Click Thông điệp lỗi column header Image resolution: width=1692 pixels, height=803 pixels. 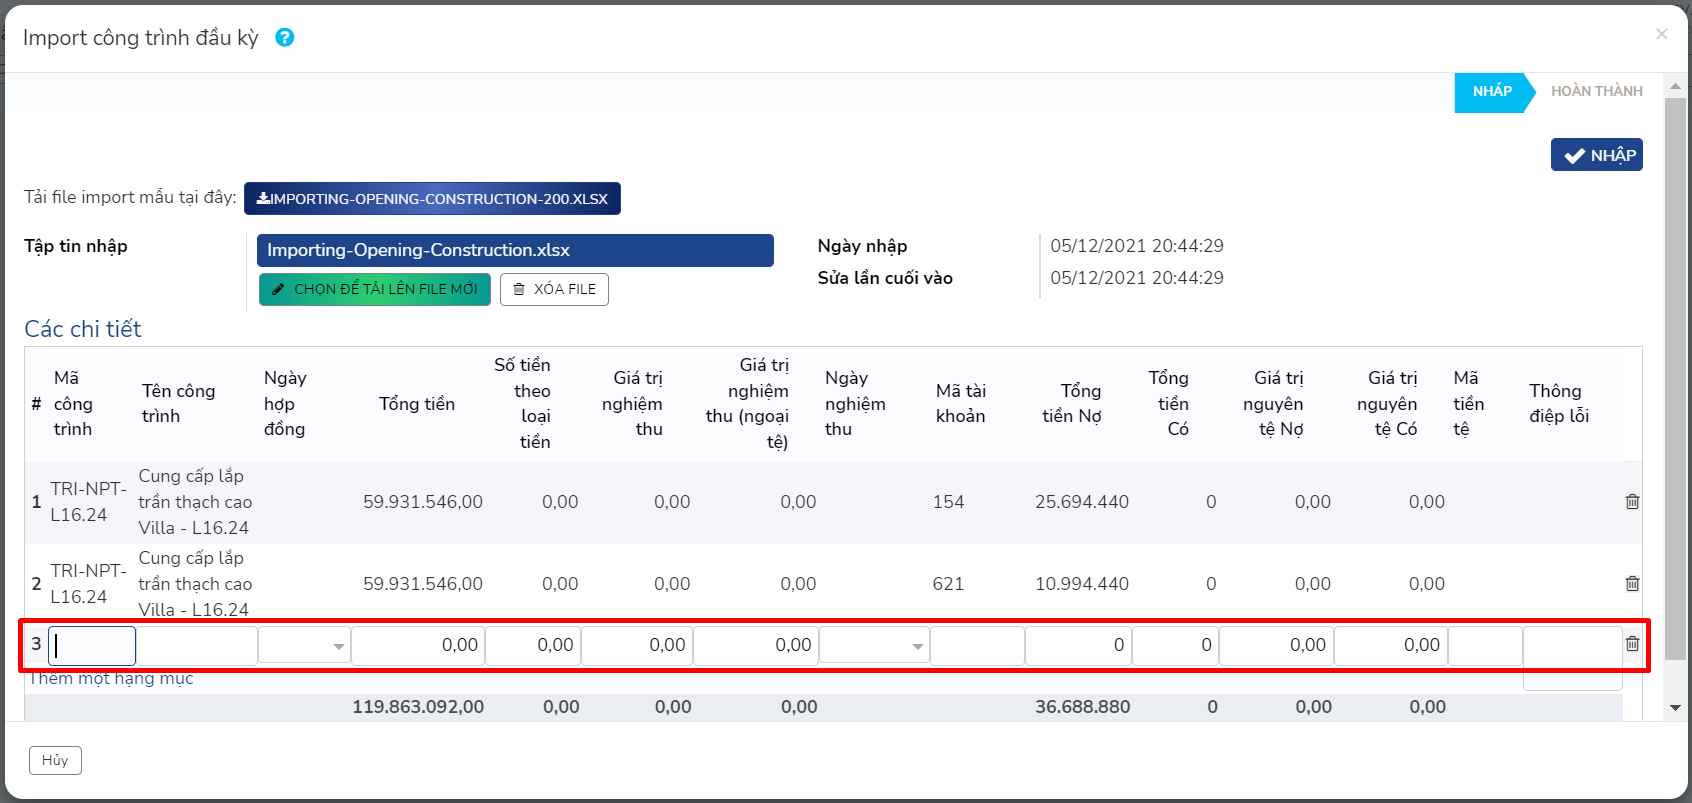1559,404
